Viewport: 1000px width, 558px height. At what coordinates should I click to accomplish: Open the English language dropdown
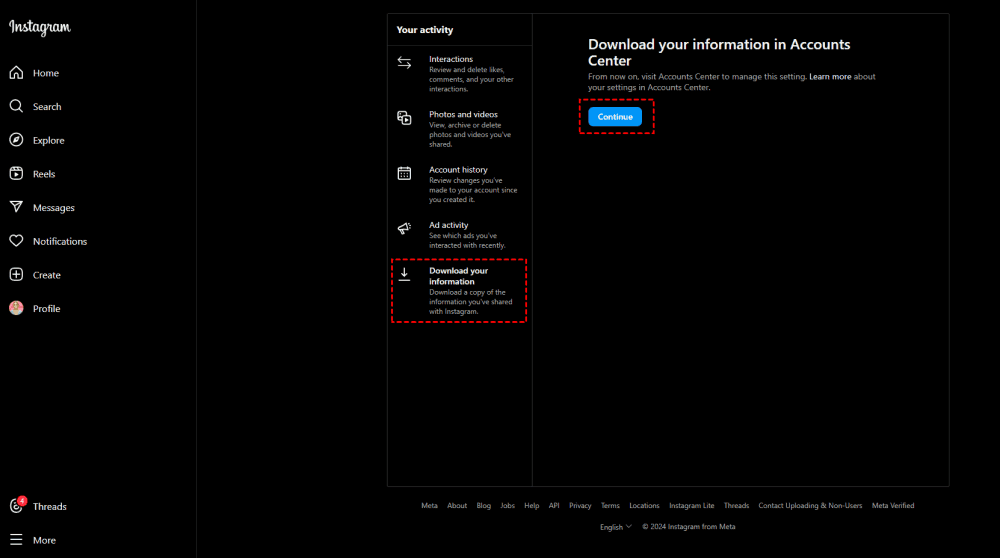tap(615, 527)
